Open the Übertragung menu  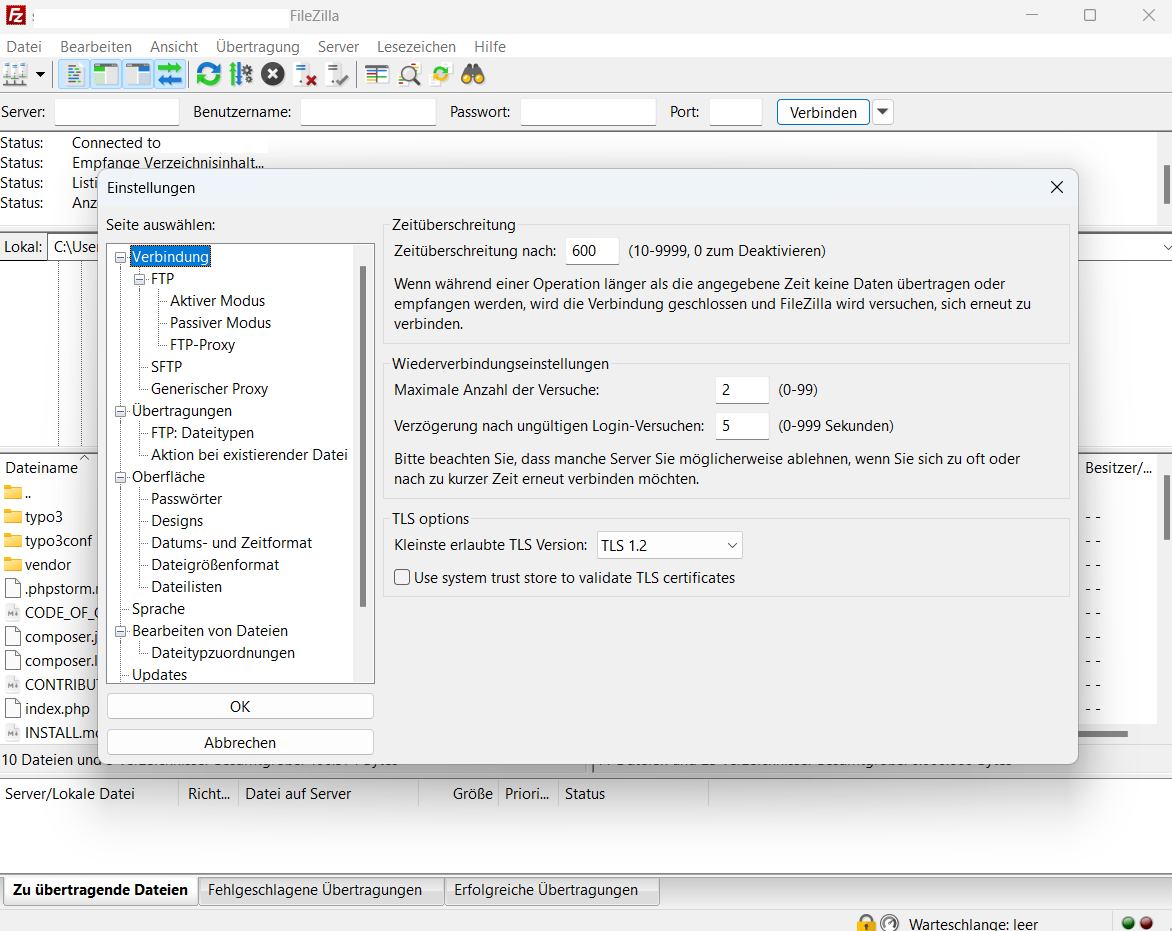(x=258, y=46)
